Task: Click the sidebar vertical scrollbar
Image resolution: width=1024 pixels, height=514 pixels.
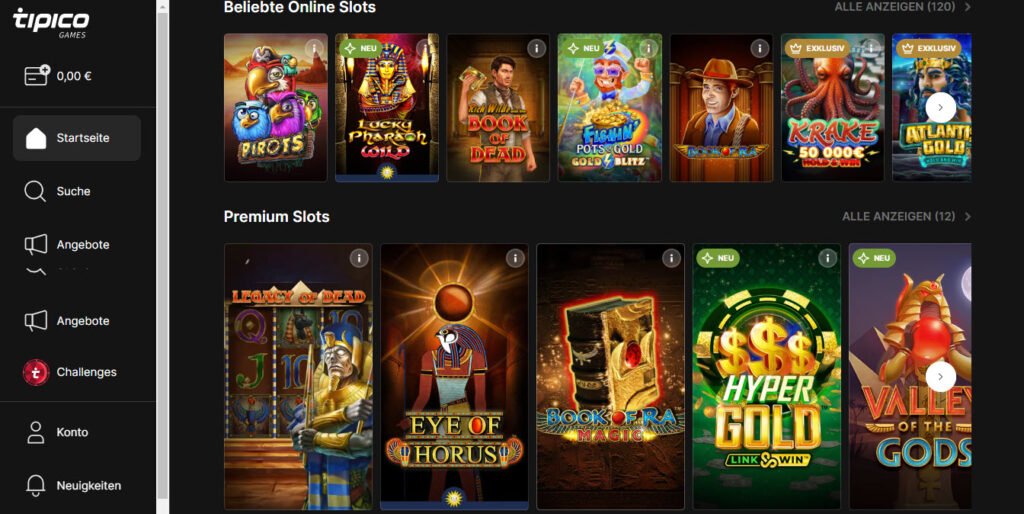Action: pos(163,257)
